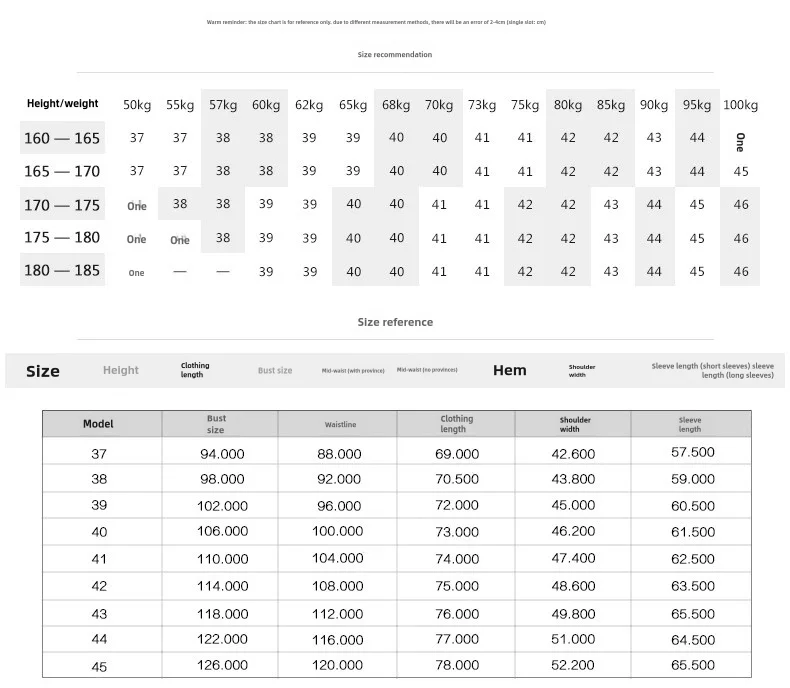Click waistline value 92.000
This screenshot has height=688, width=790.
[339, 479]
